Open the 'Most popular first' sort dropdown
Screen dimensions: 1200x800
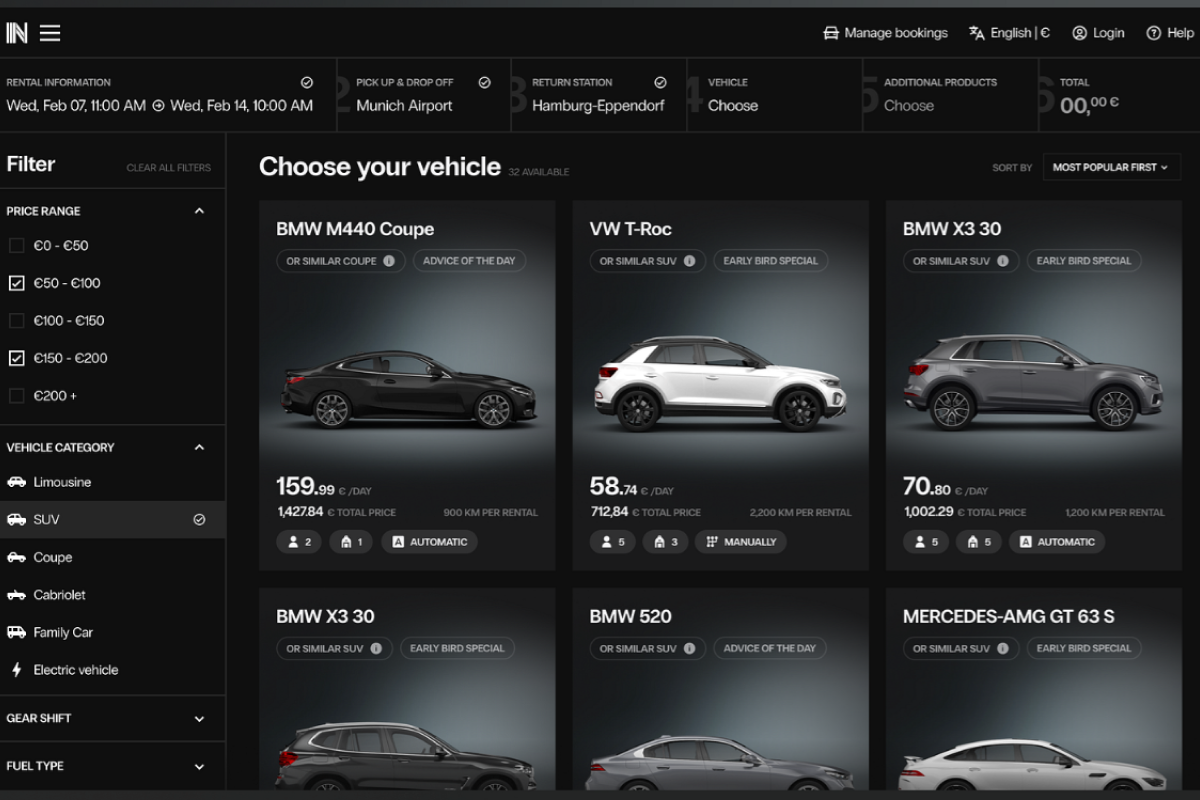(x=1111, y=167)
